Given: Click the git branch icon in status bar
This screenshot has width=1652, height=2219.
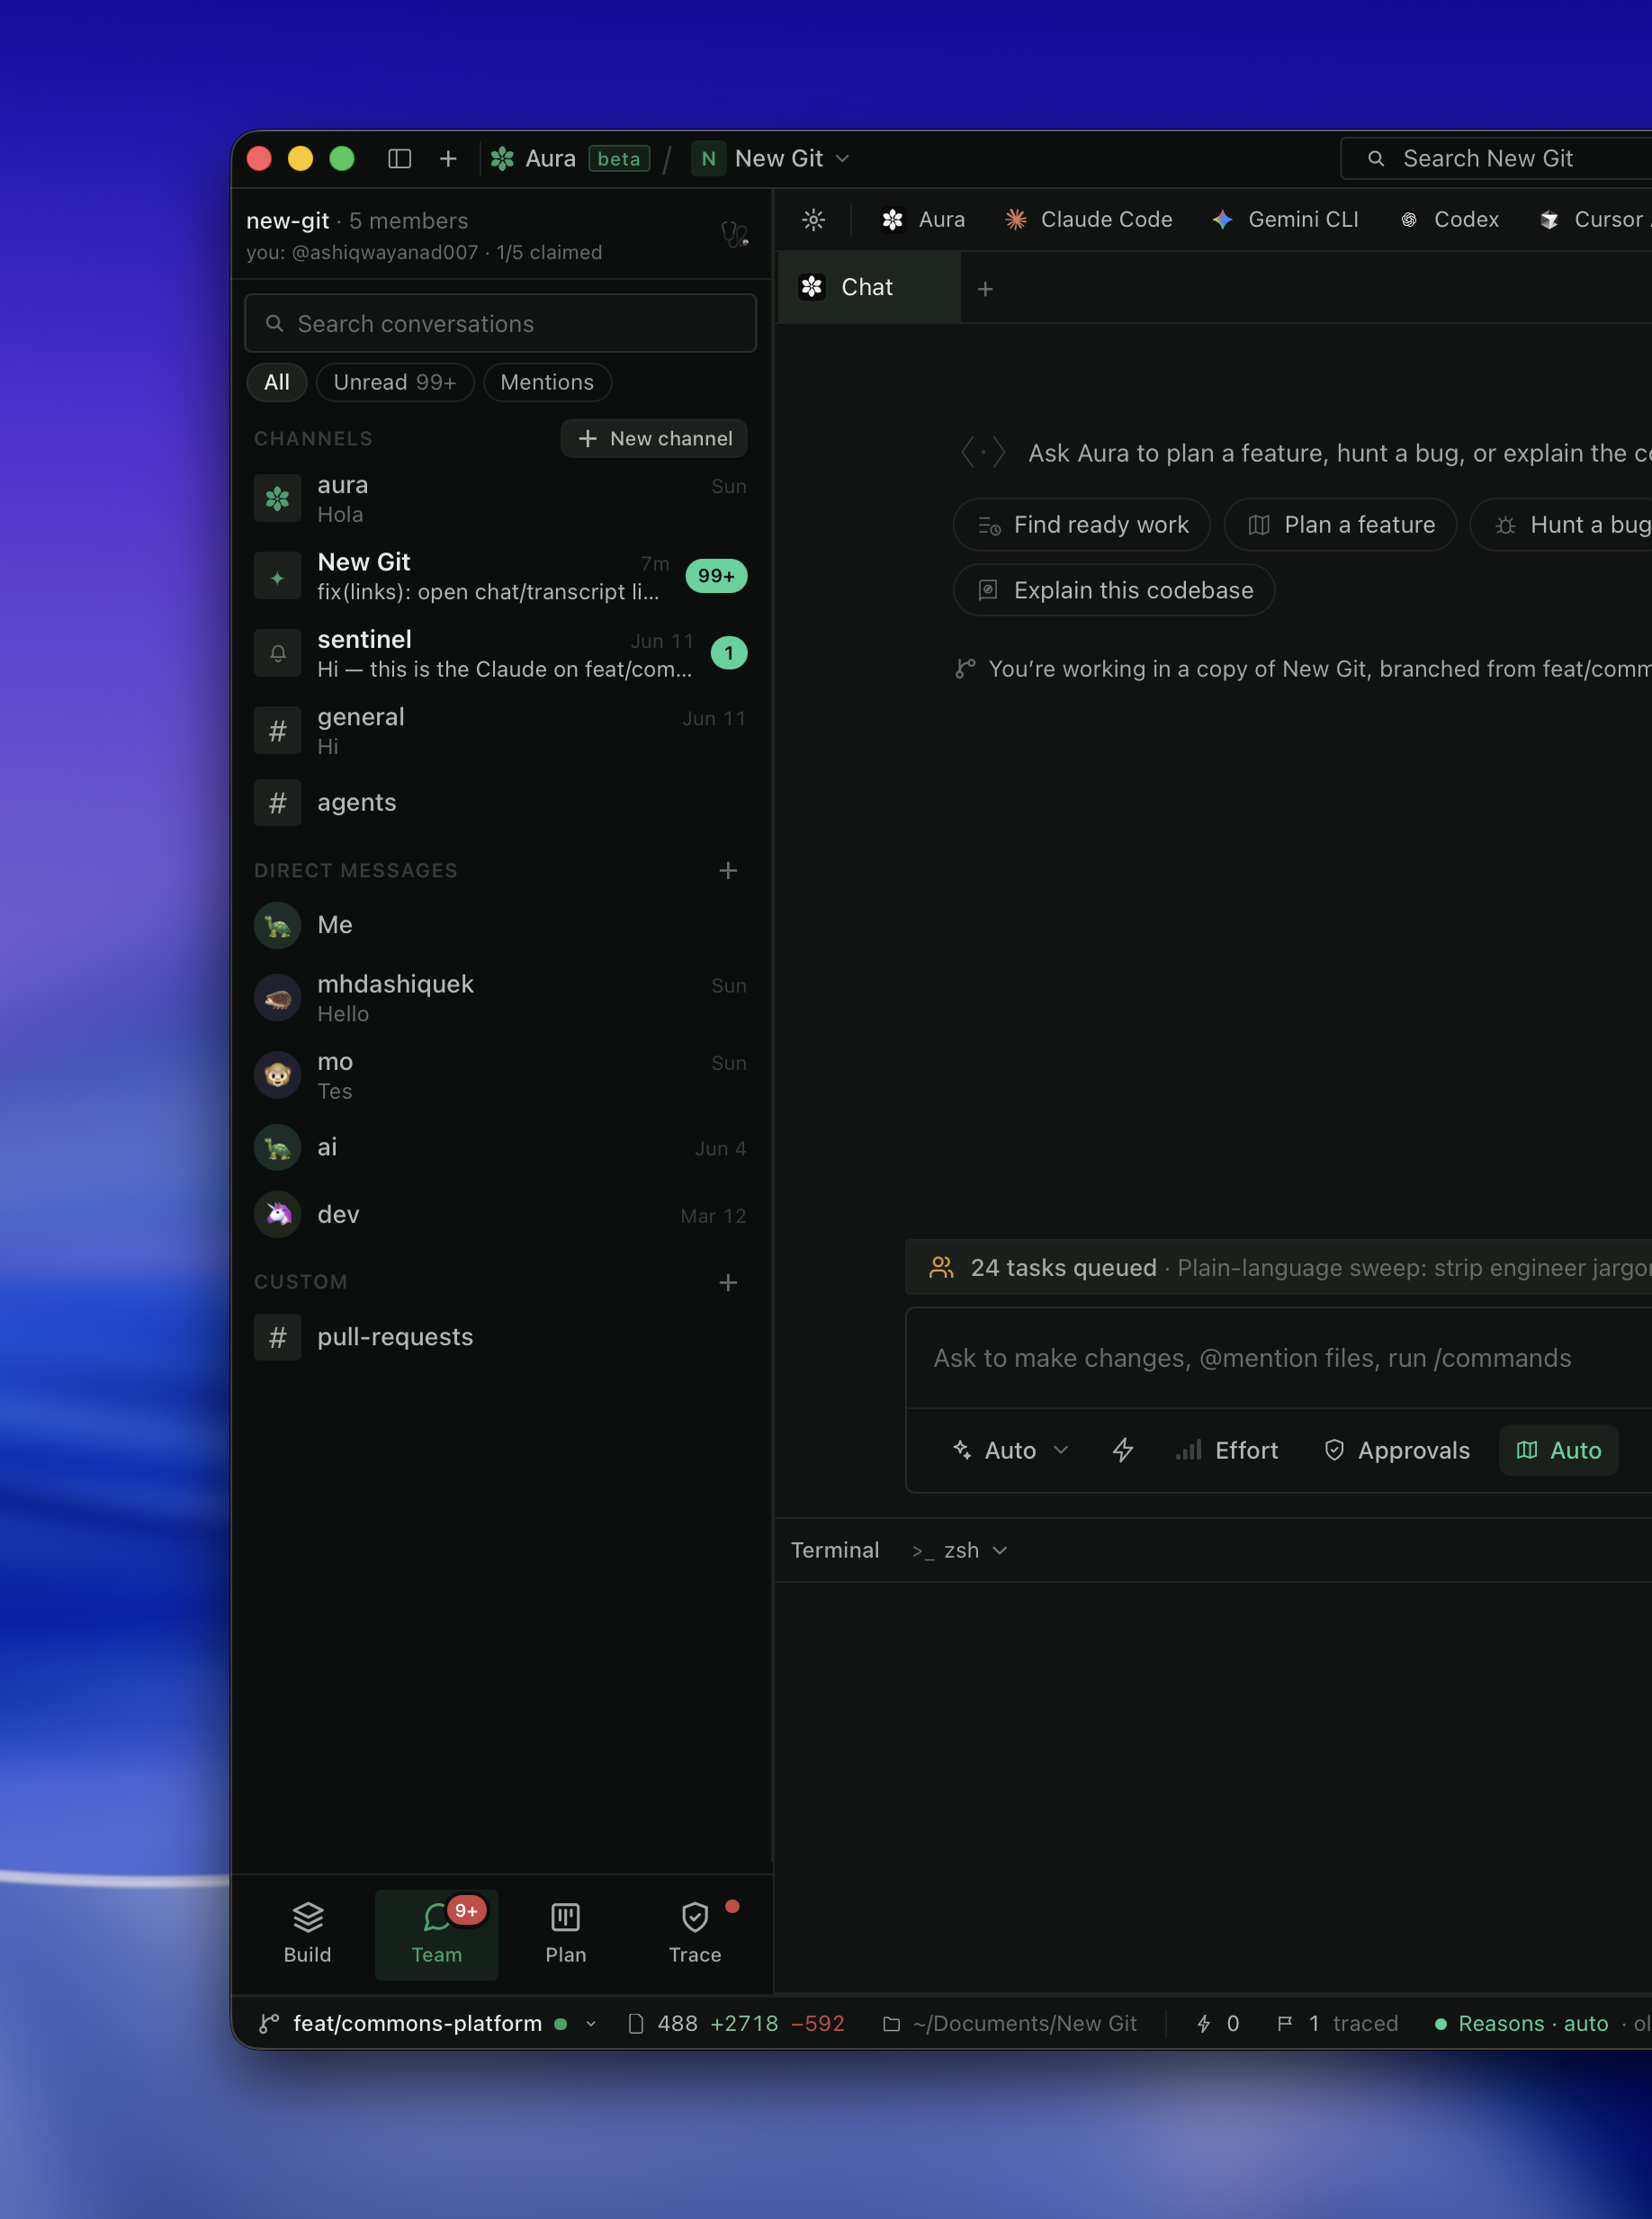Looking at the screenshot, I should tap(268, 2024).
